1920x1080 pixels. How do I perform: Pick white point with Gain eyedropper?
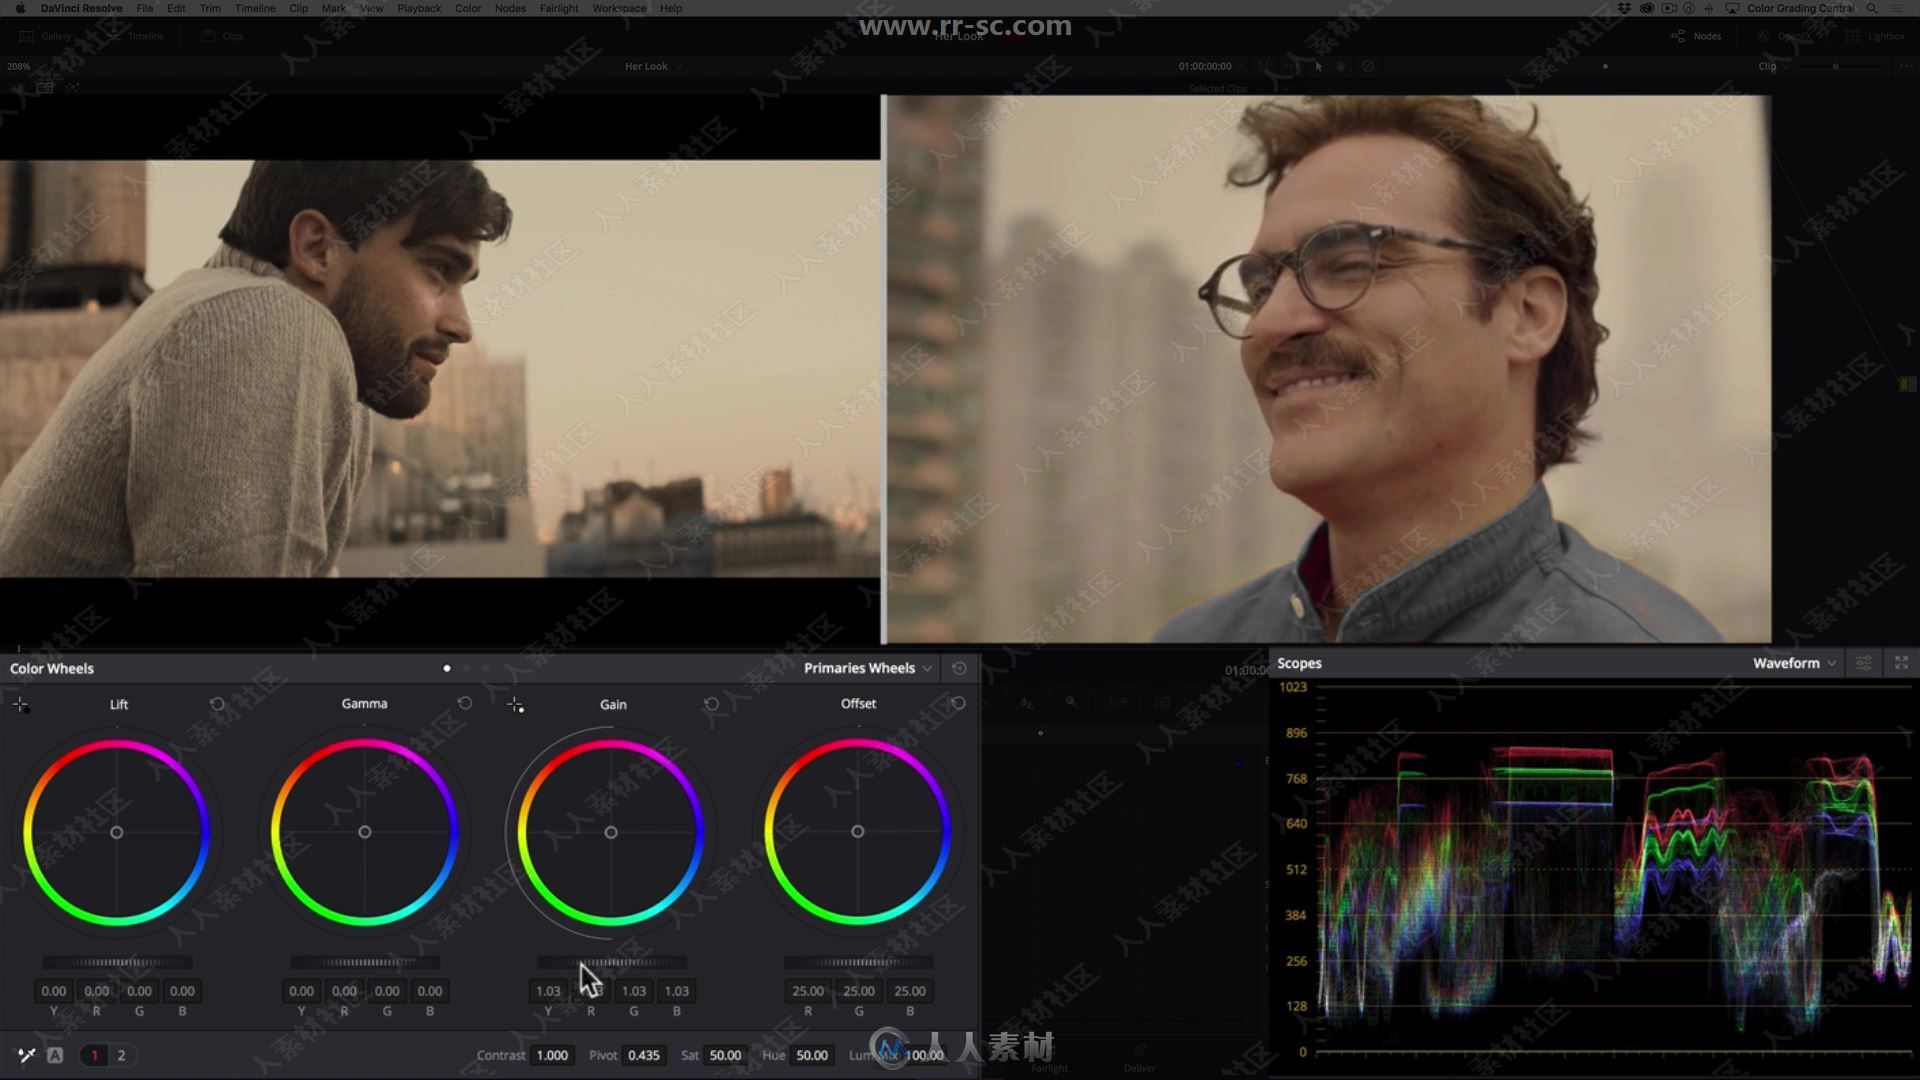click(515, 705)
